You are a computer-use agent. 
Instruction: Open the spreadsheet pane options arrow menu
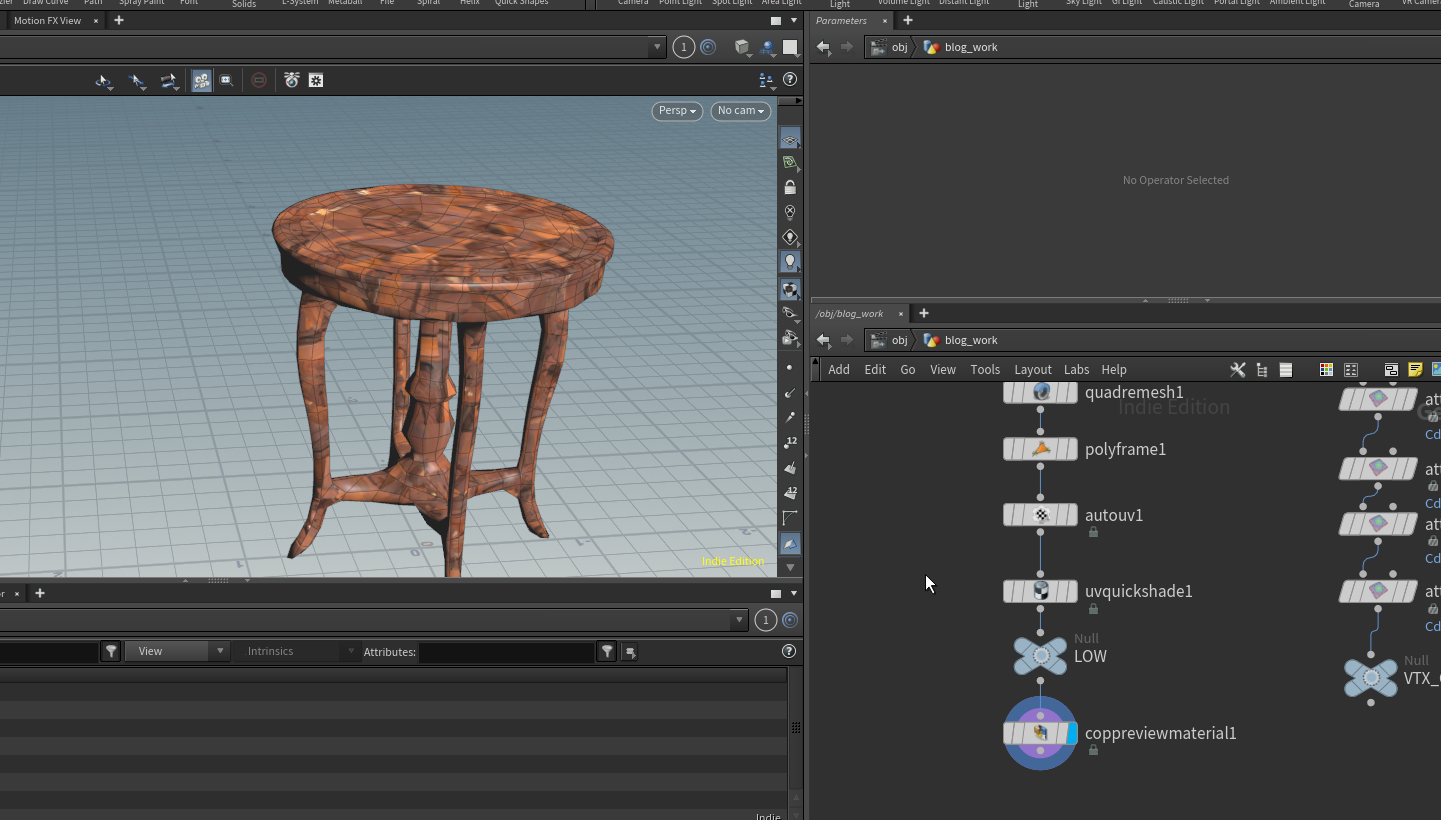click(x=794, y=593)
